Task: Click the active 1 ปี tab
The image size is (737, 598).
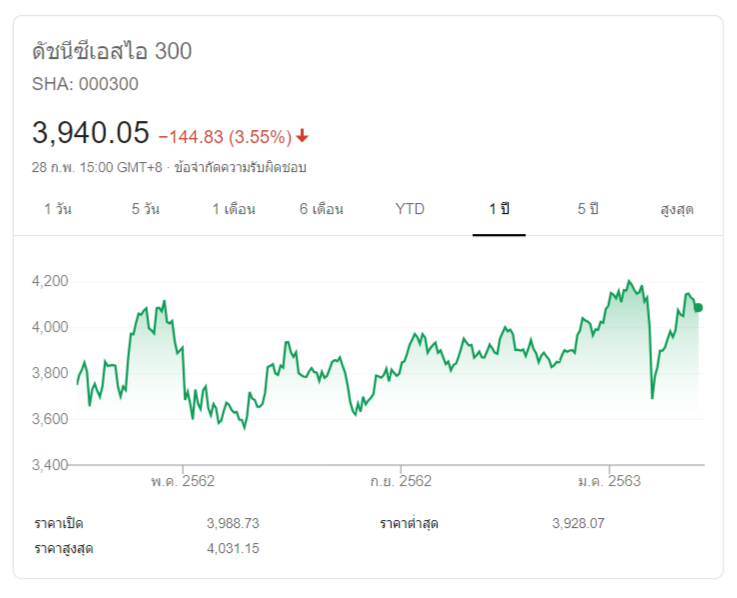Action: click(499, 209)
